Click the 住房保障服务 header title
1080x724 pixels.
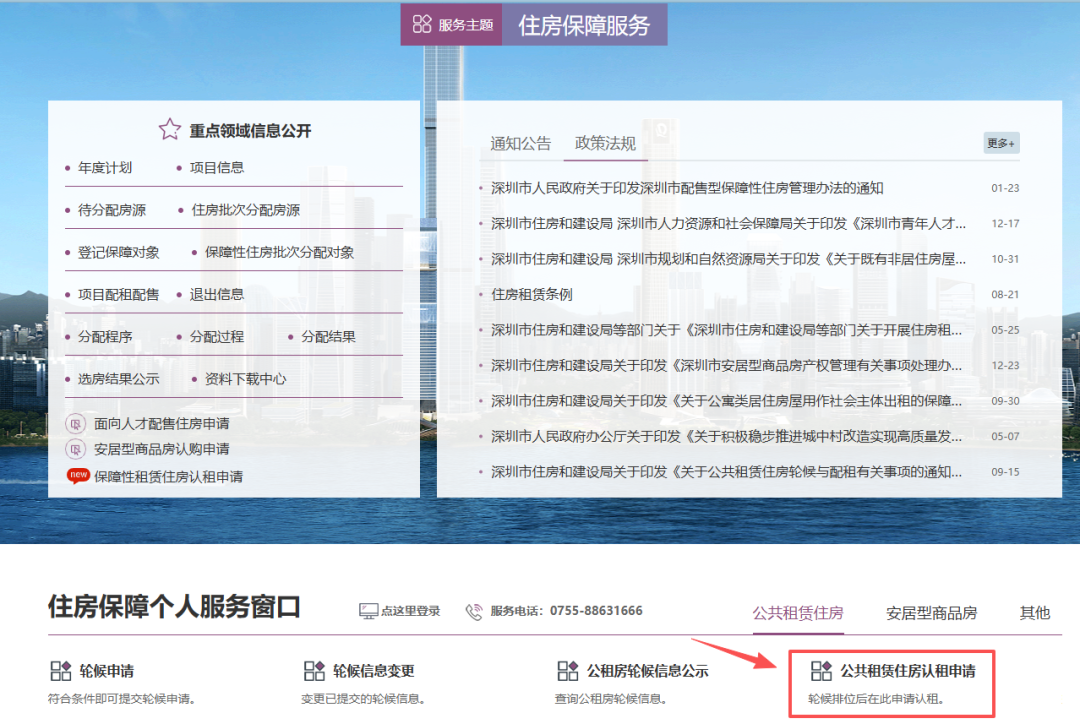[x=584, y=25]
